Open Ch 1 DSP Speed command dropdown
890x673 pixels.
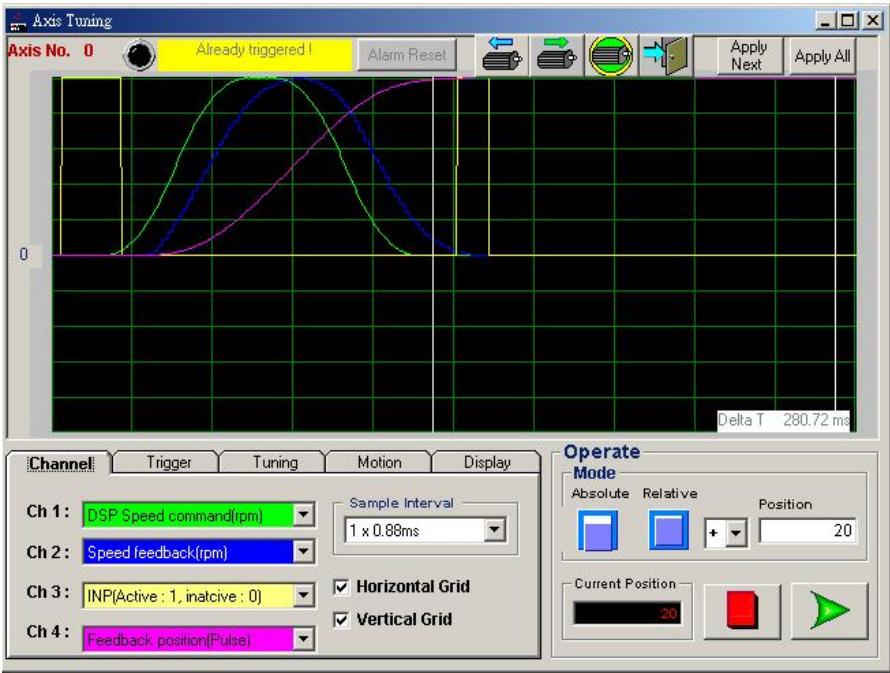(304, 515)
